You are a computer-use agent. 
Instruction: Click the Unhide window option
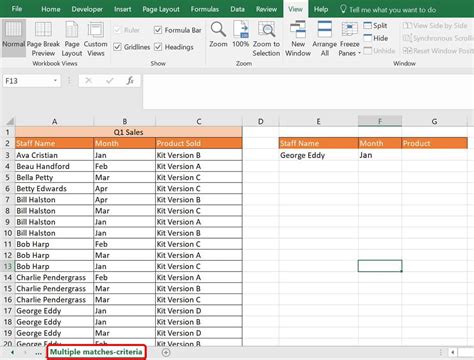click(379, 51)
